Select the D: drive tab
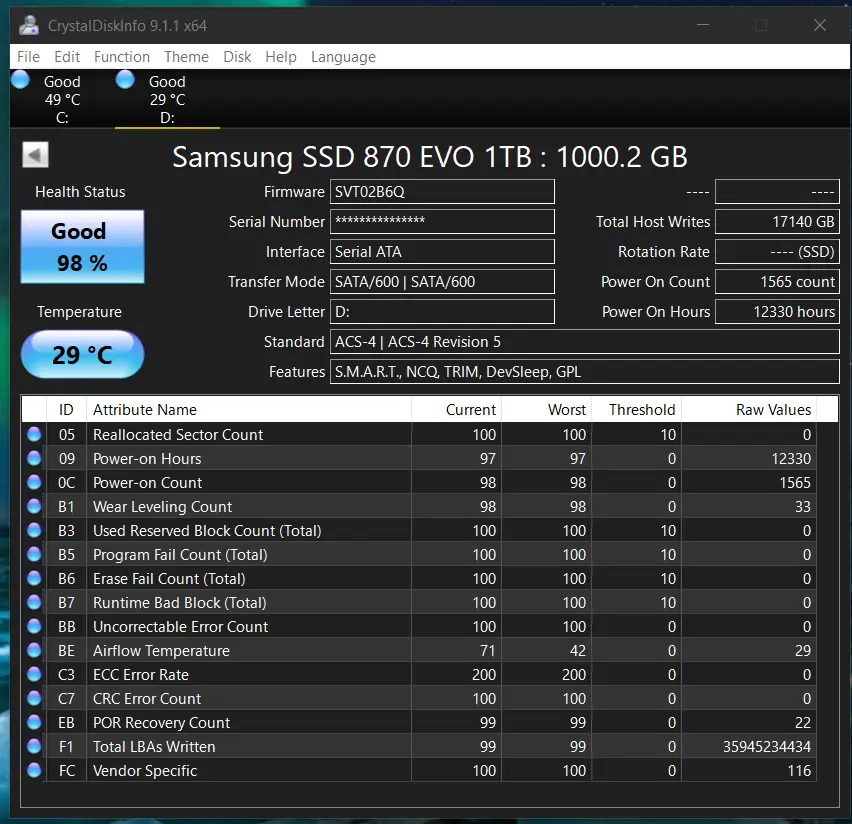The image size is (852, 824). click(167, 99)
